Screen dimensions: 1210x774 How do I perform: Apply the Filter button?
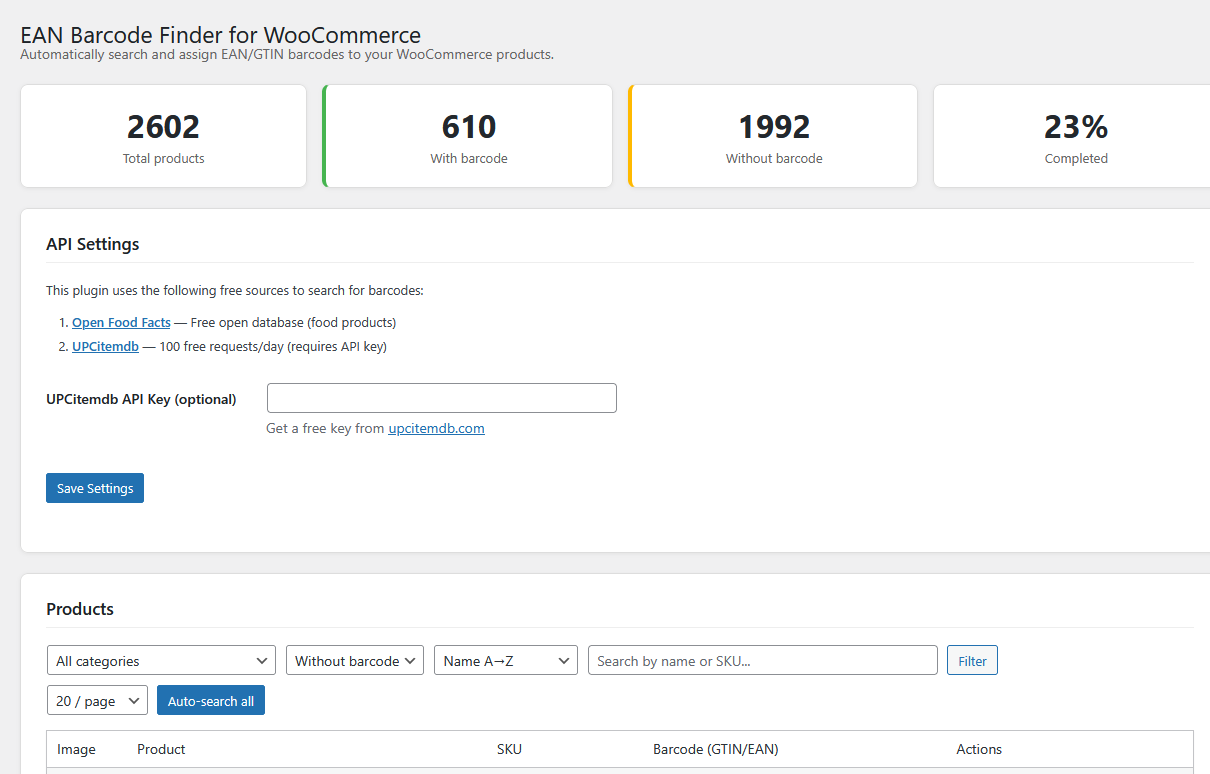(972, 661)
